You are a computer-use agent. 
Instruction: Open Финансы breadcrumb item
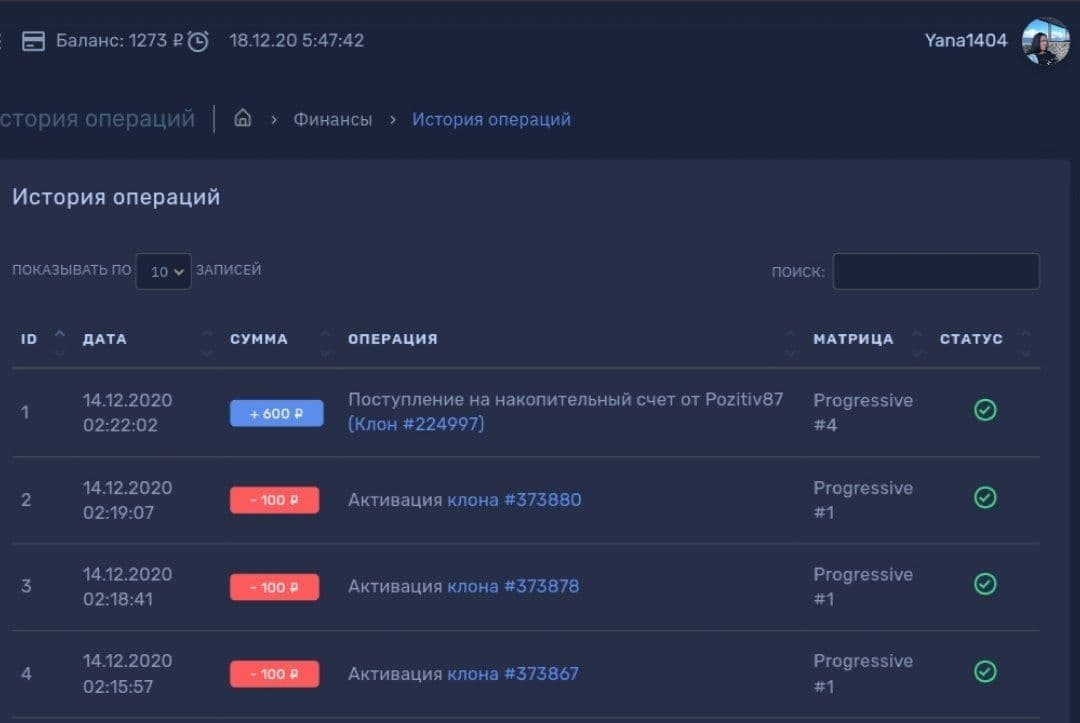[332, 119]
